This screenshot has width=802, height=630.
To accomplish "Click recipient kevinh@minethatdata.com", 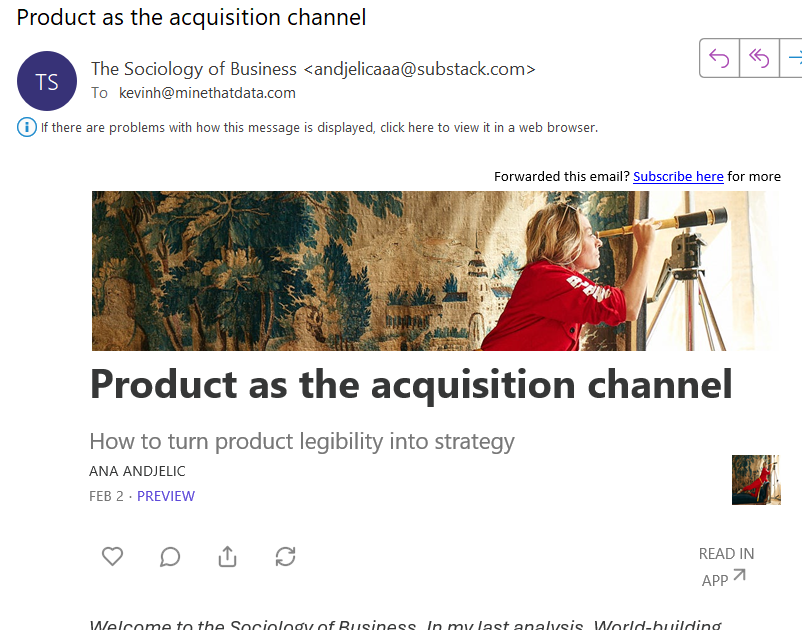I will click(x=207, y=93).
